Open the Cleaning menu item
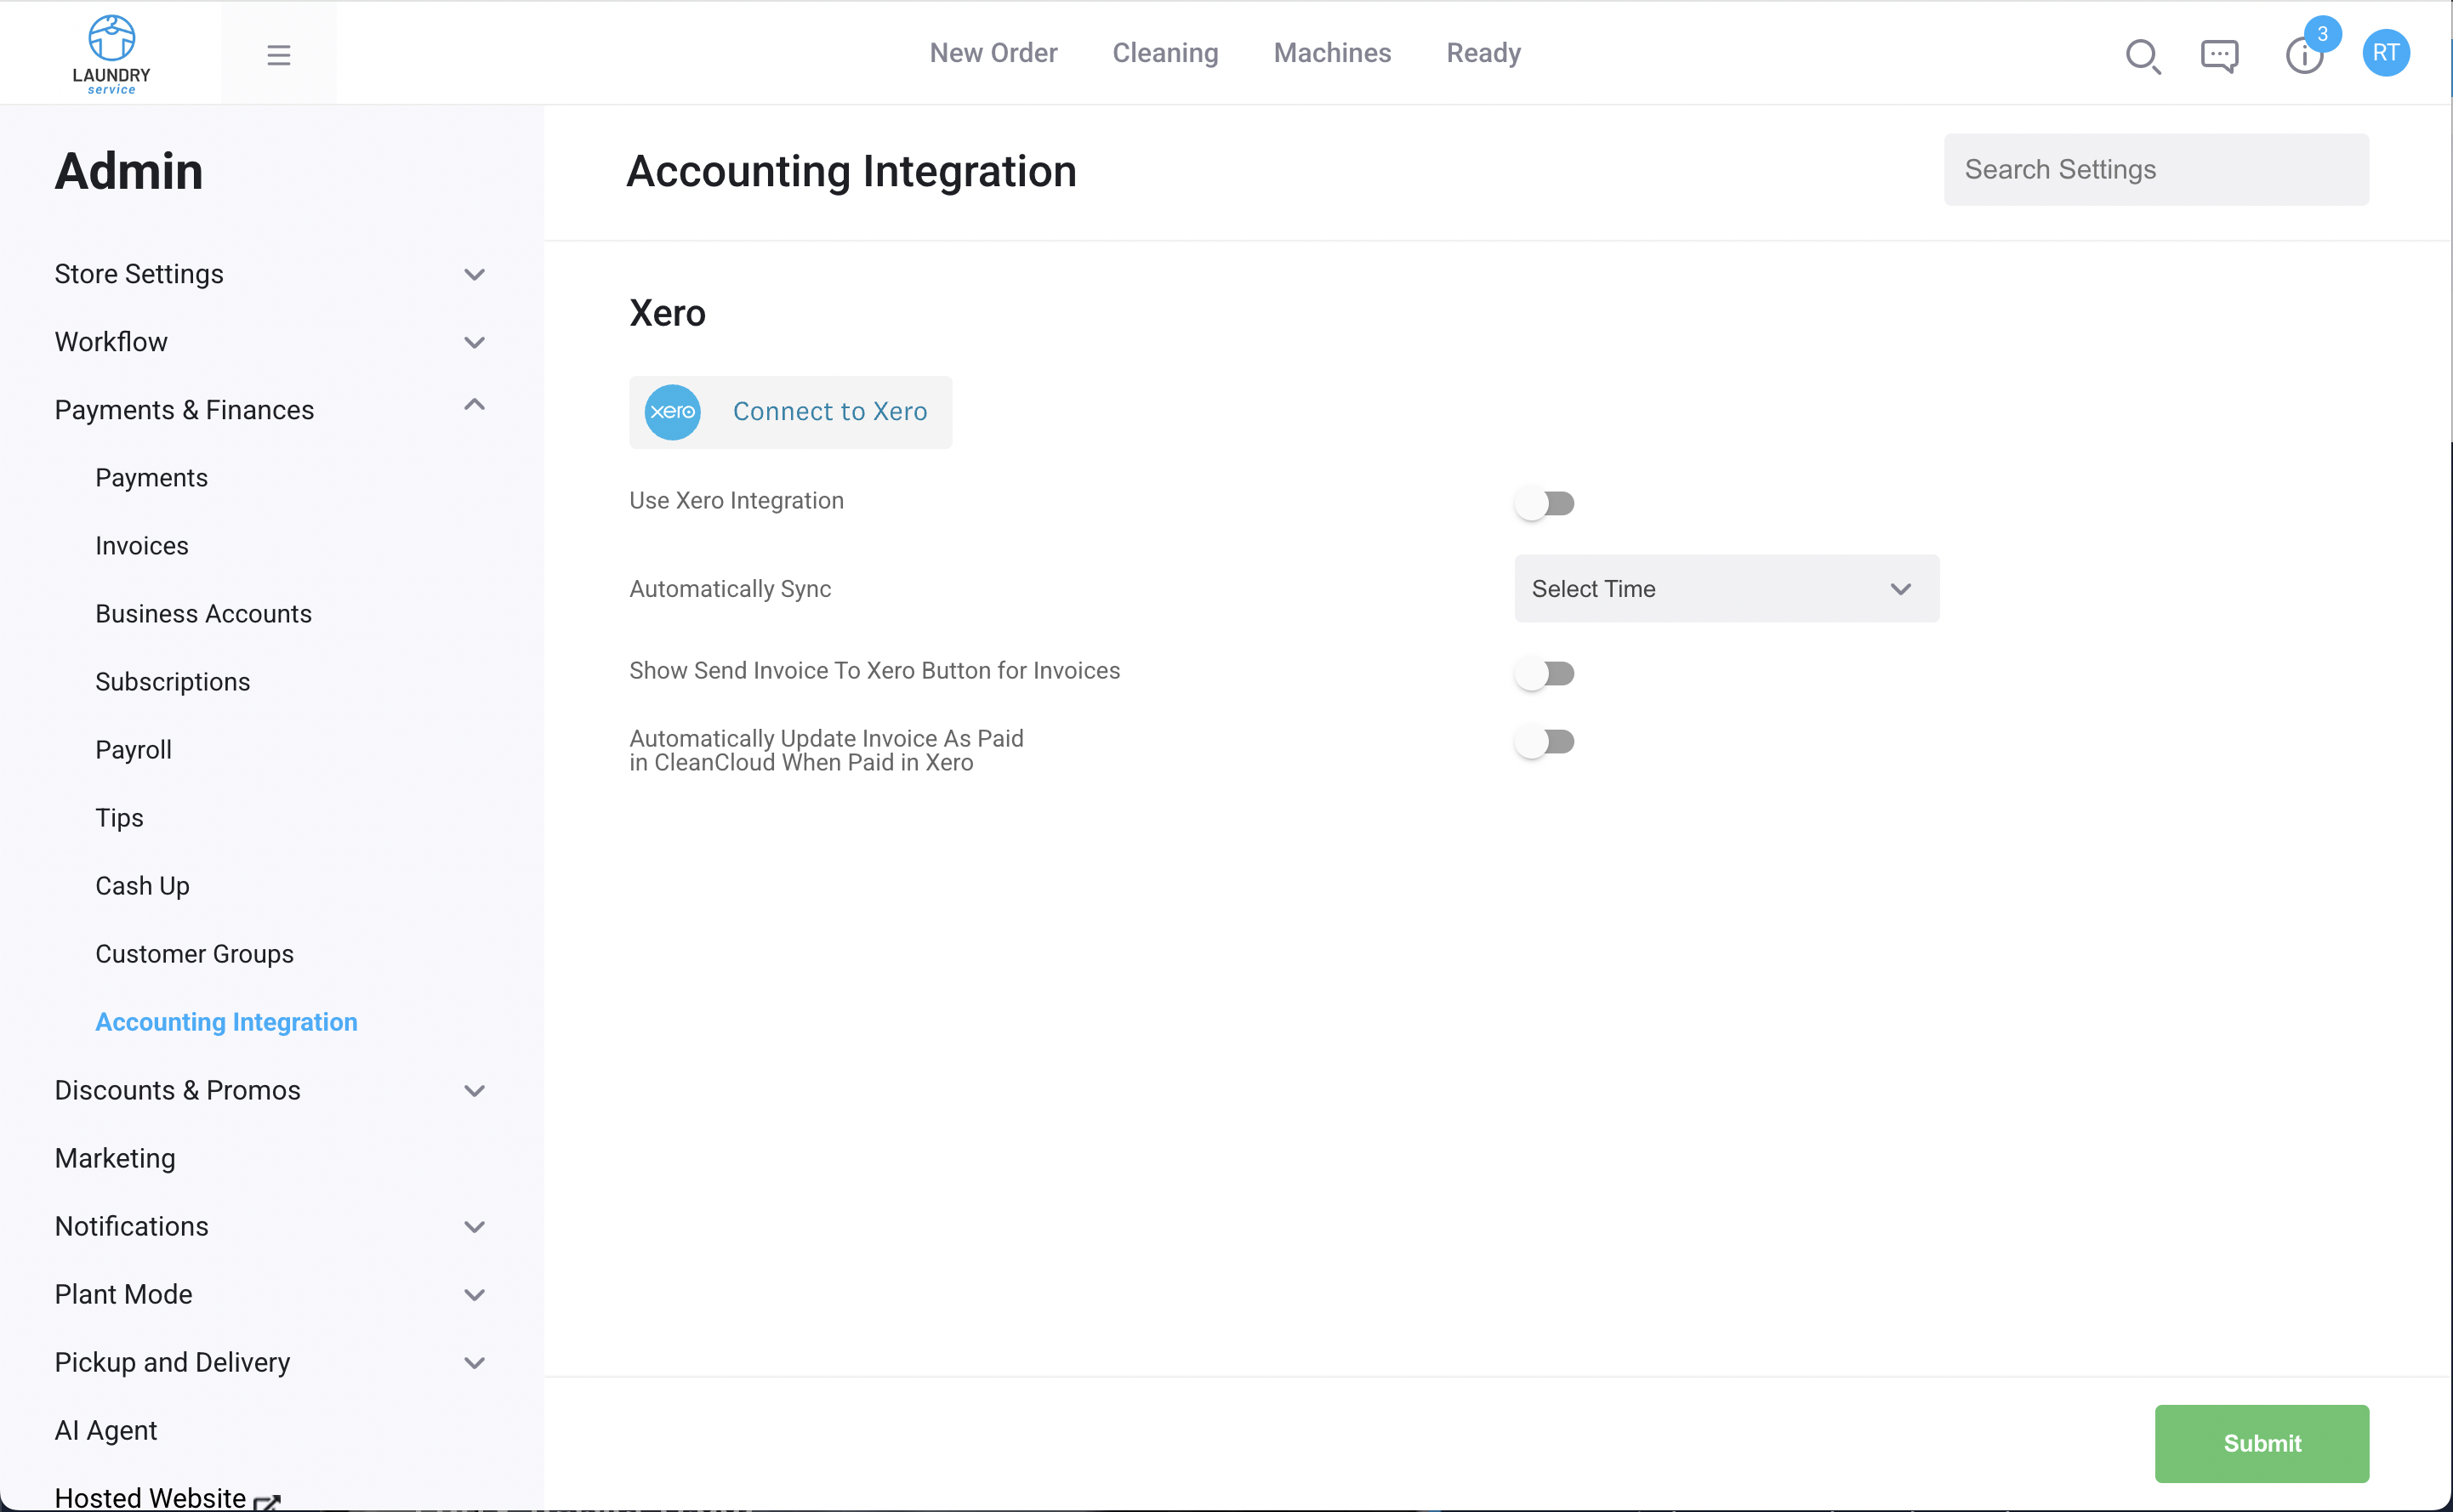The image size is (2453, 1512). [x=1165, y=53]
